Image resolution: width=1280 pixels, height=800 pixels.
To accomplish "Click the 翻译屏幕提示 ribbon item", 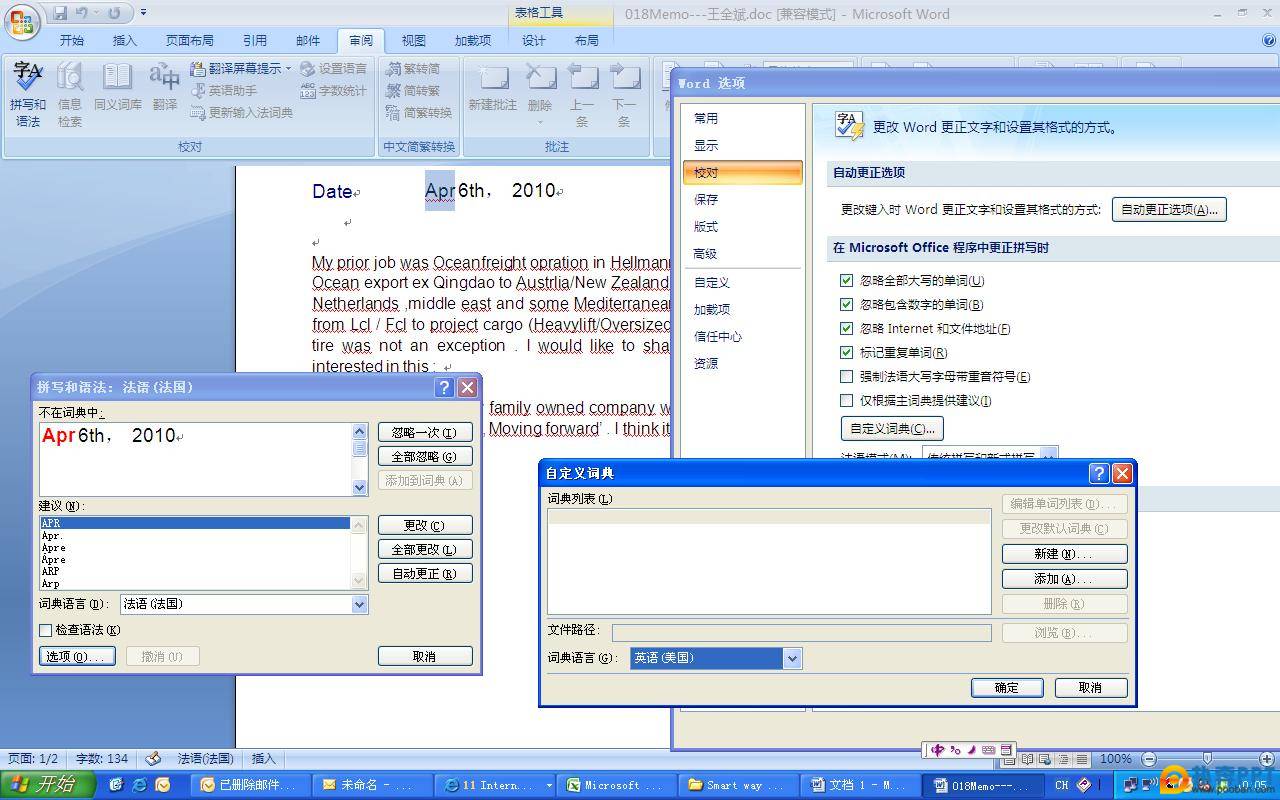I will pyautogui.click(x=240, y=69).
